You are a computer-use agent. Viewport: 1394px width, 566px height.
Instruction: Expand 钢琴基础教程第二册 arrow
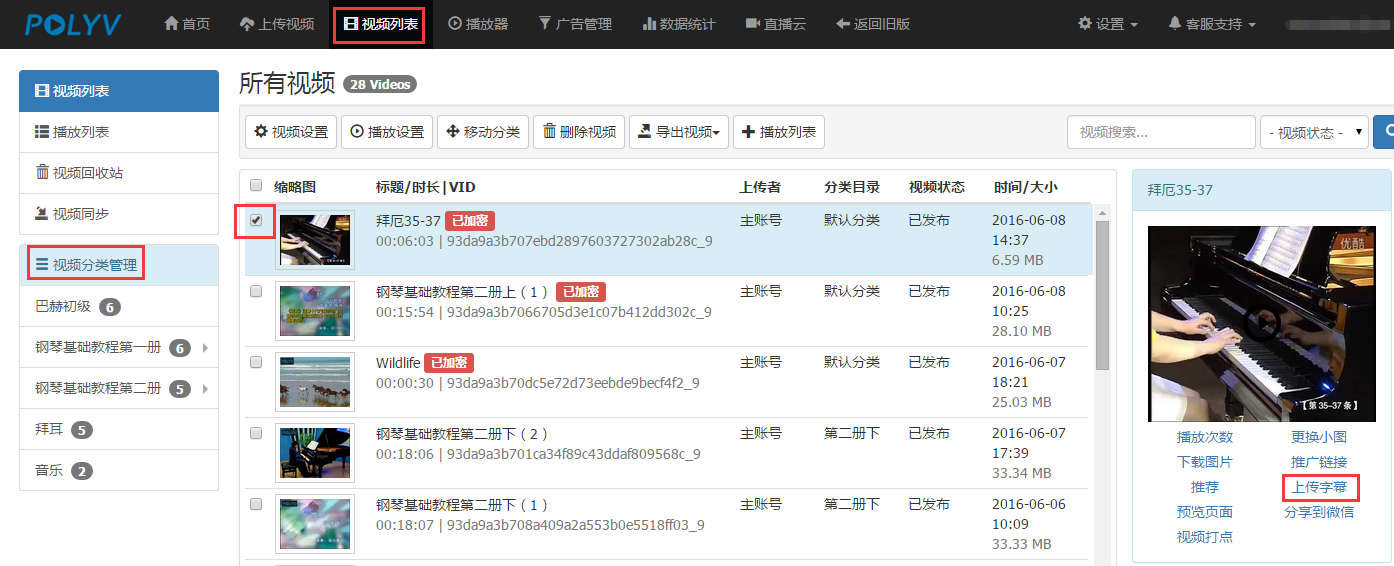pyautogui.click(x=205, y=389)
